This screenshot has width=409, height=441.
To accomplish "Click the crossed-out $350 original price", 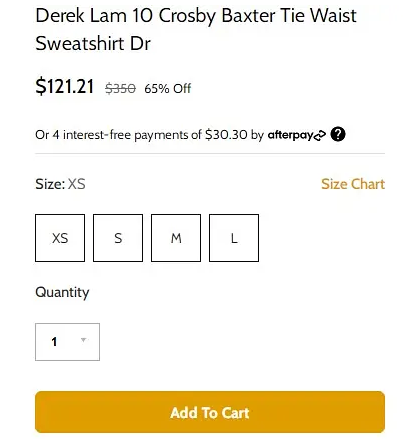I will pos(120,89).
